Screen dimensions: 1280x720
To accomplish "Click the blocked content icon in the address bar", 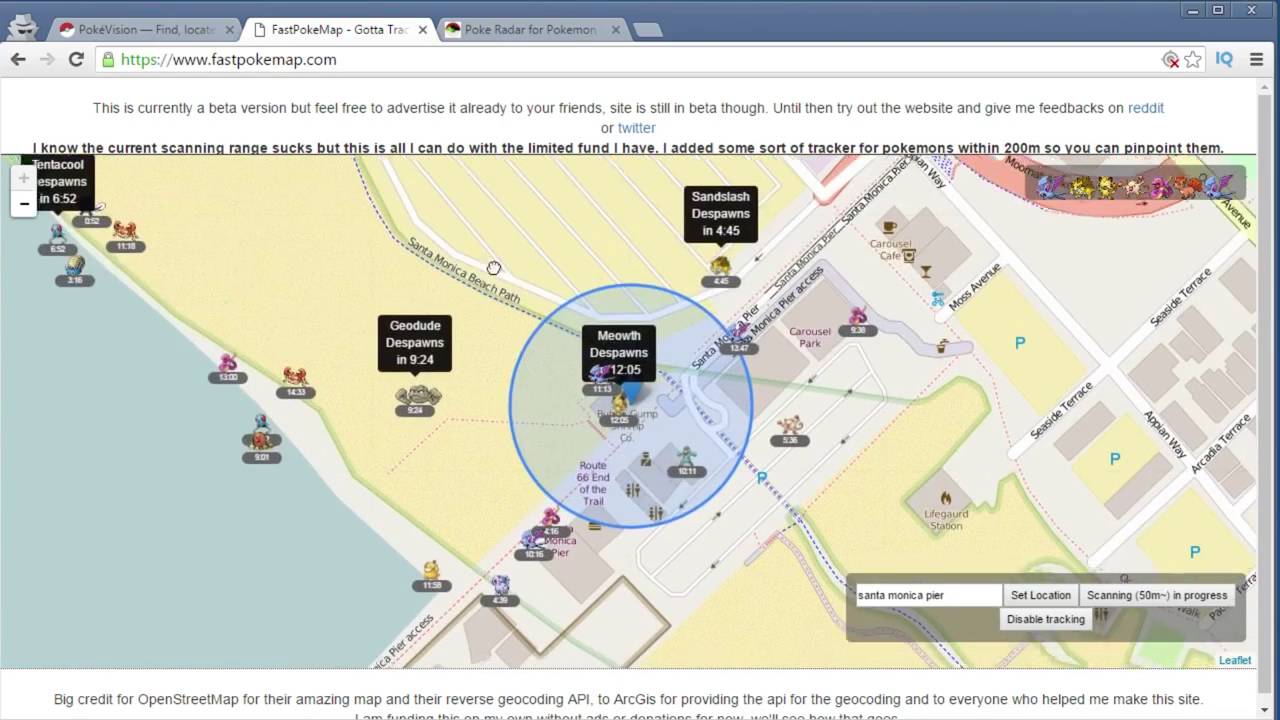I will [1170, 60].
